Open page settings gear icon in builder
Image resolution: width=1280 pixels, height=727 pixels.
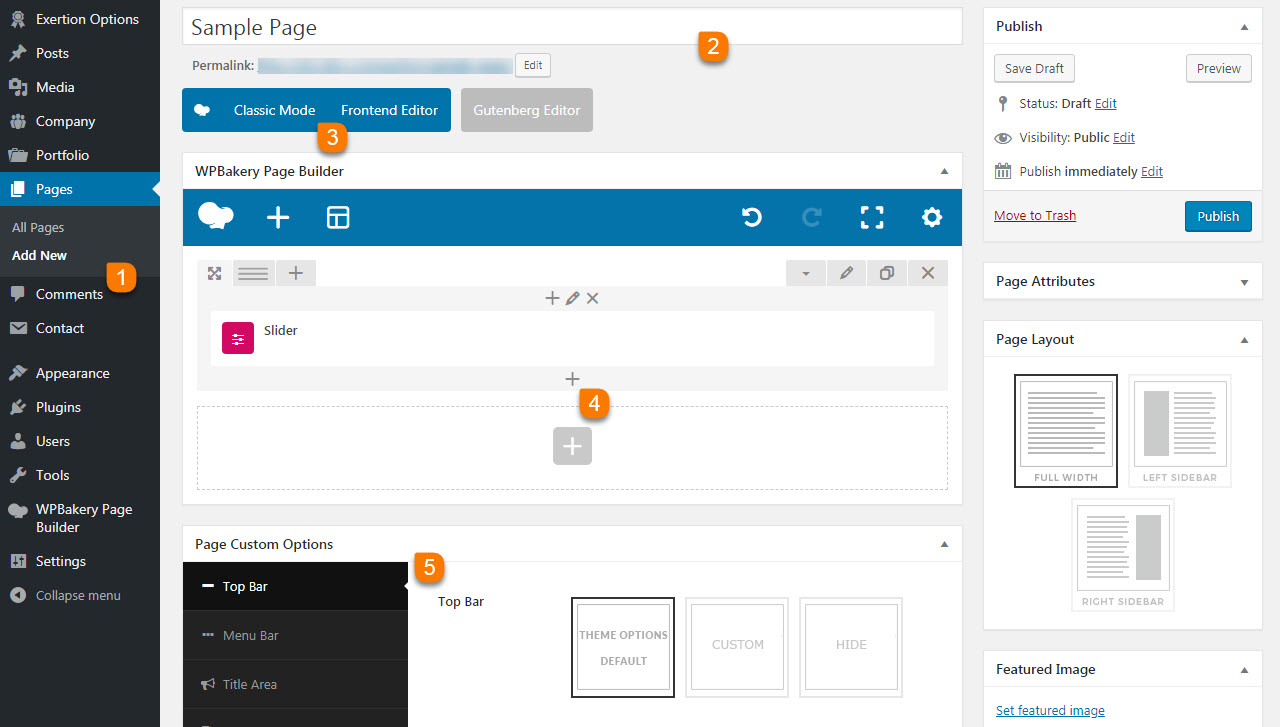pyautogui.click(x=932, y=217)
